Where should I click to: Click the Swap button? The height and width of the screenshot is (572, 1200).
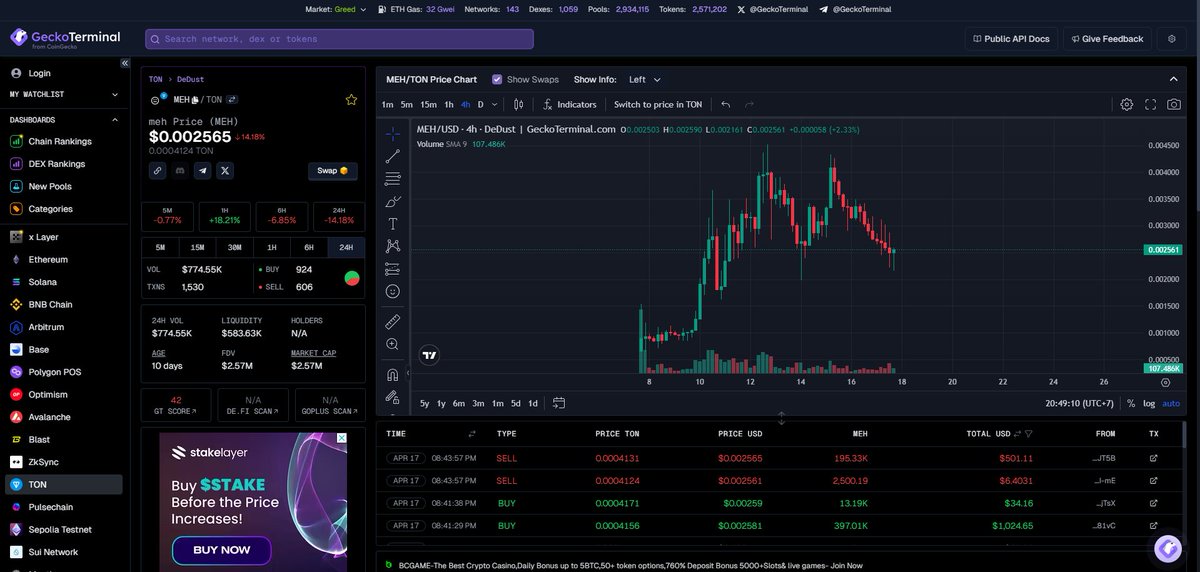pyautogui.click(x=332, y=171)
